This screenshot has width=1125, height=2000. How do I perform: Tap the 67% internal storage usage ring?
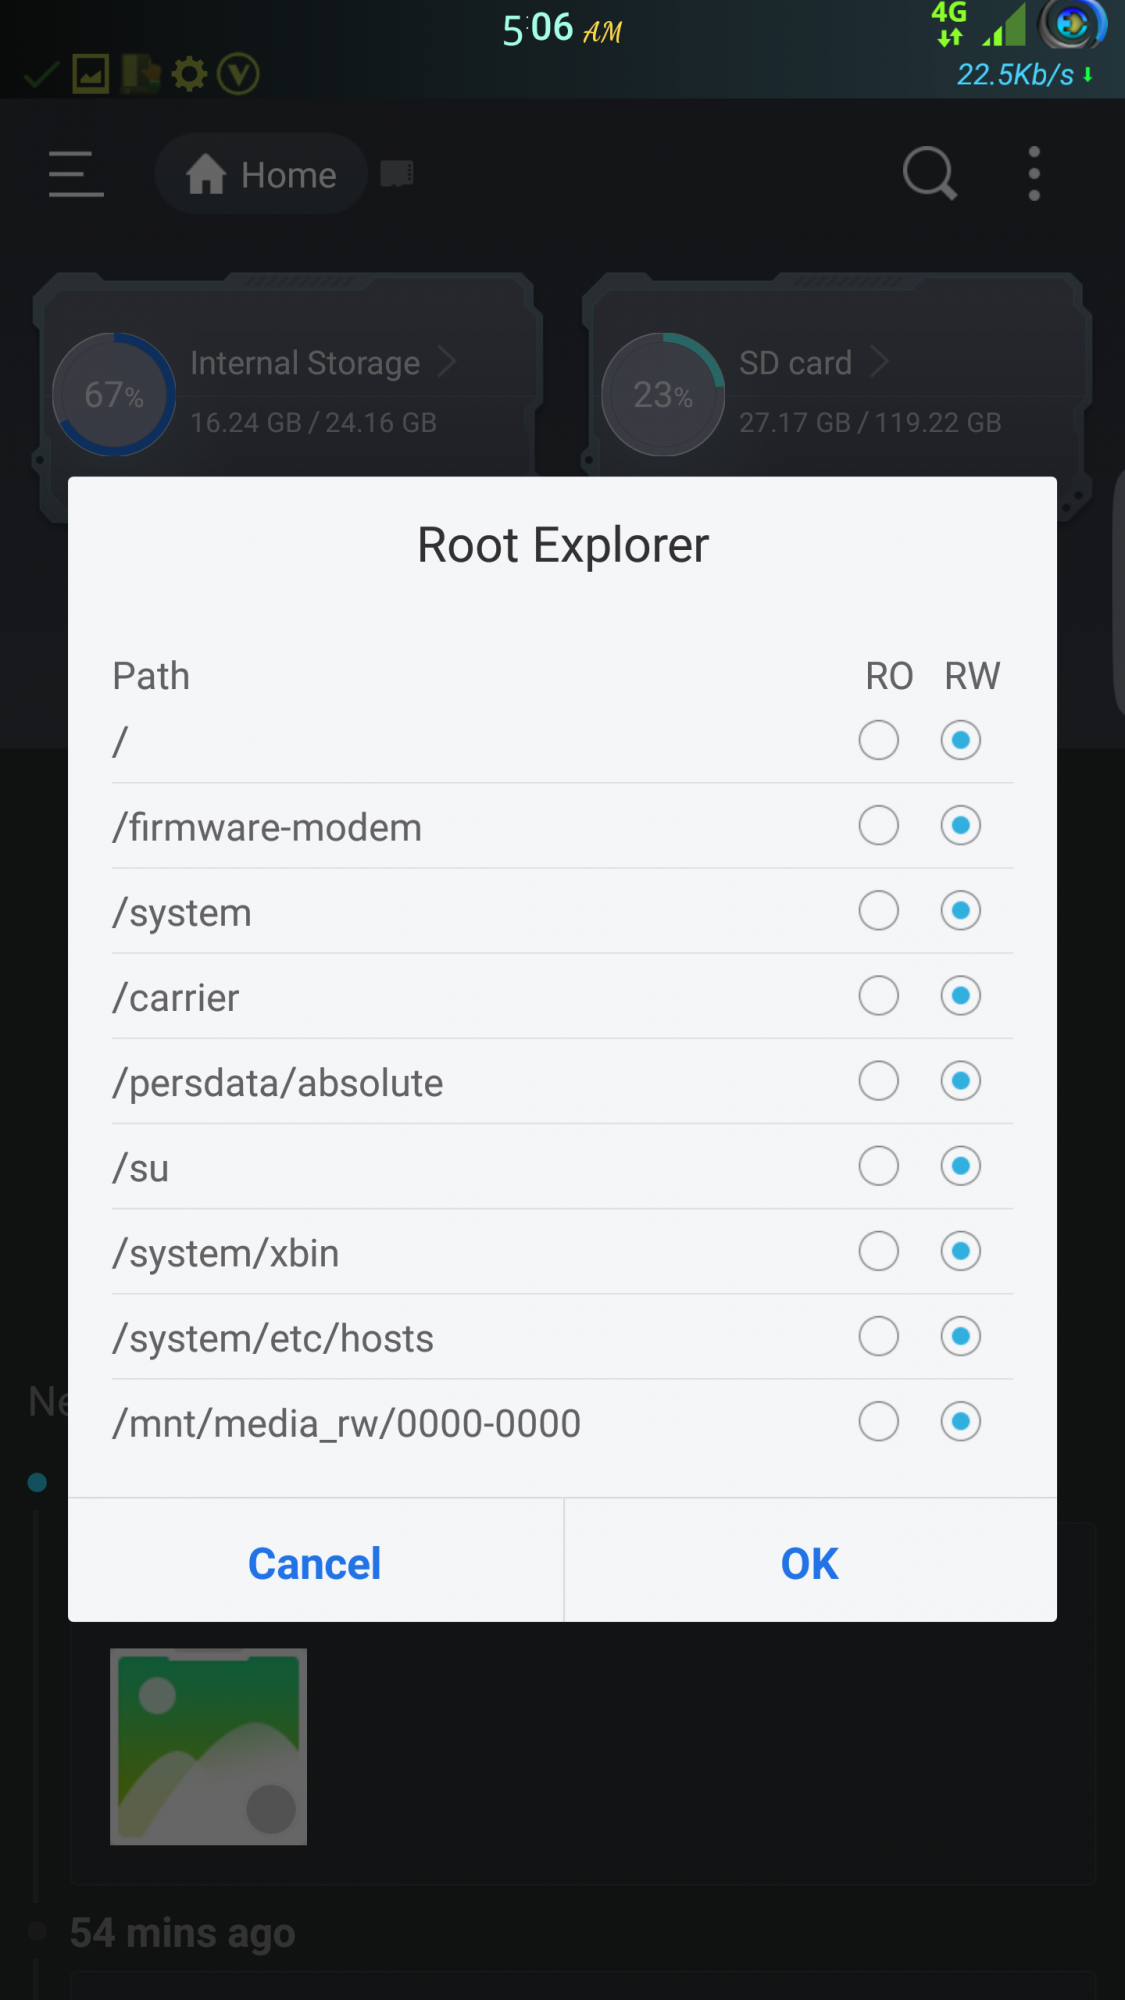click(114, 394)
